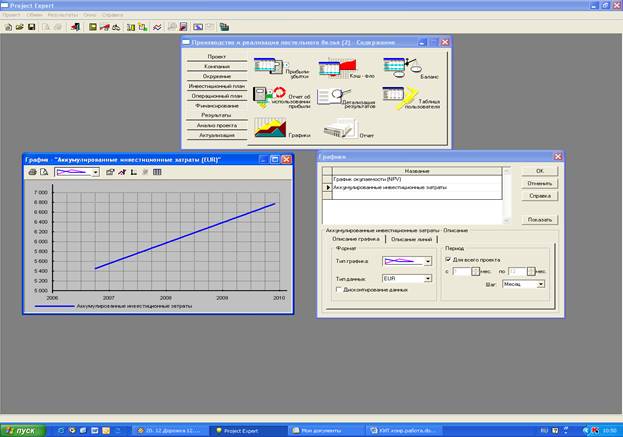This screenshot has width=623, height=437.
Task: Open the Windows пуск start button
Action: coord(24,430)
